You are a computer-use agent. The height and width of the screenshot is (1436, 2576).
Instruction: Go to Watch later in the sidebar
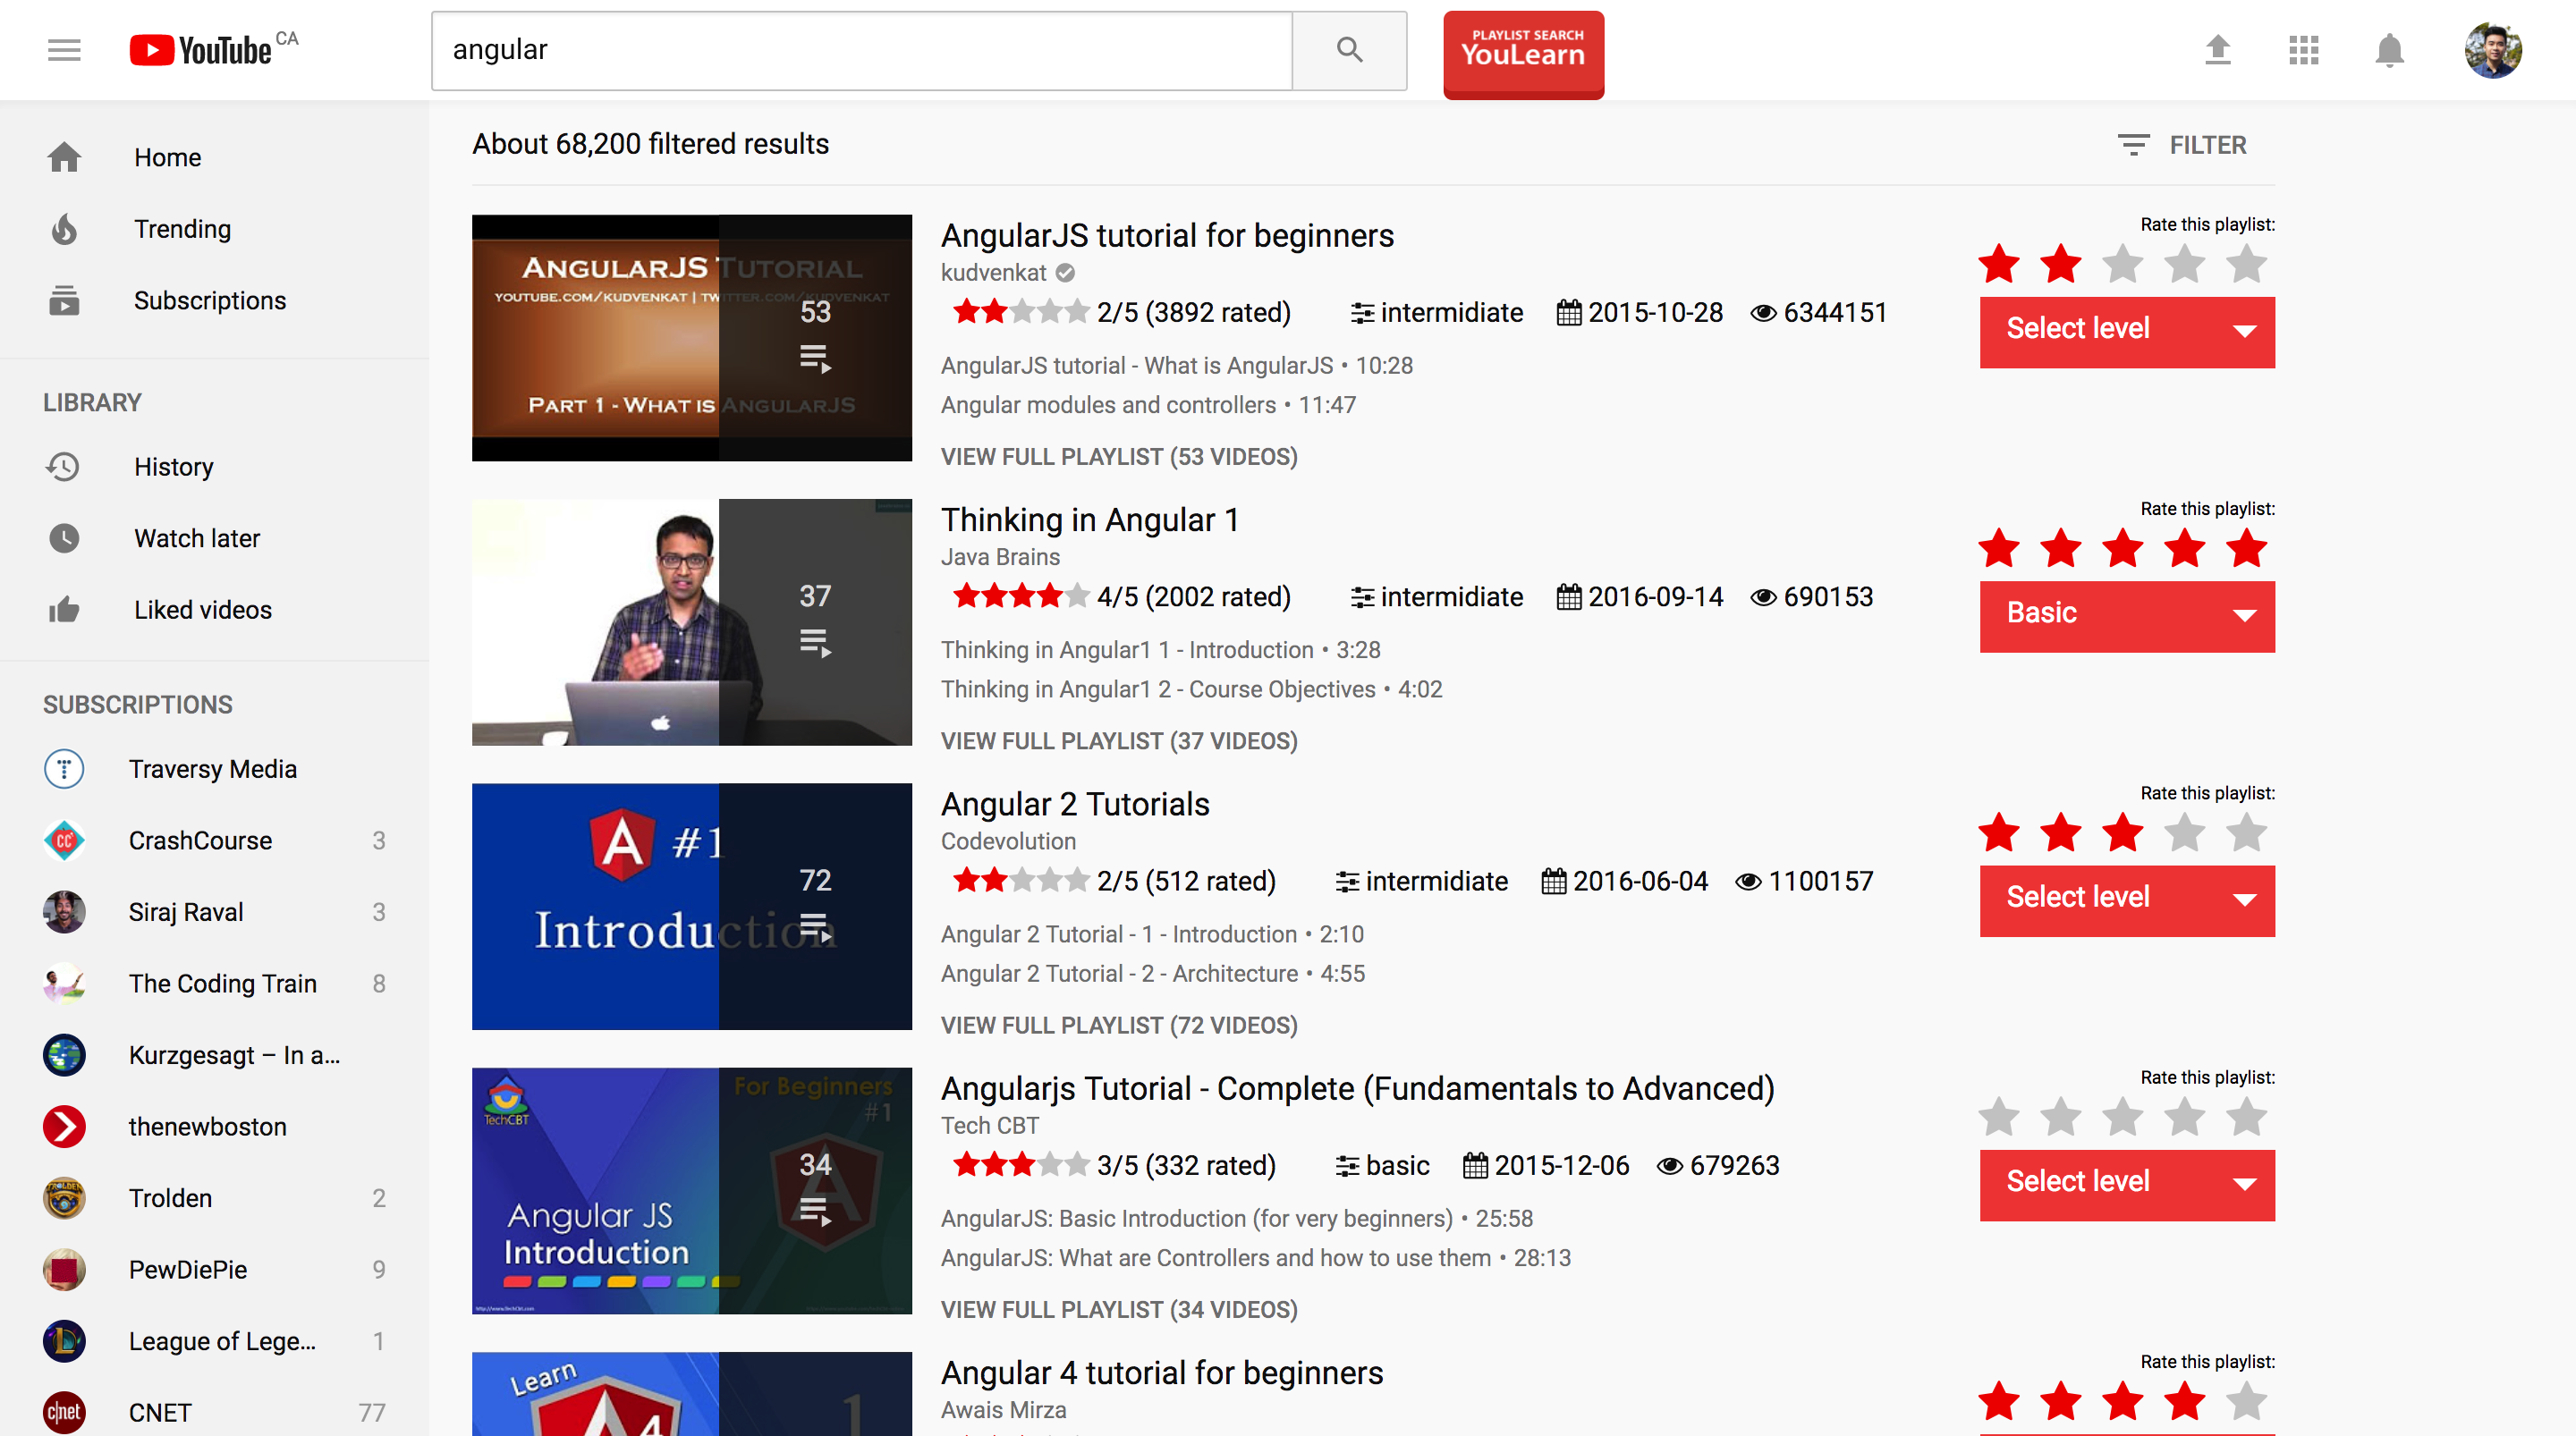pyautogui.click(x=197, y=538)
